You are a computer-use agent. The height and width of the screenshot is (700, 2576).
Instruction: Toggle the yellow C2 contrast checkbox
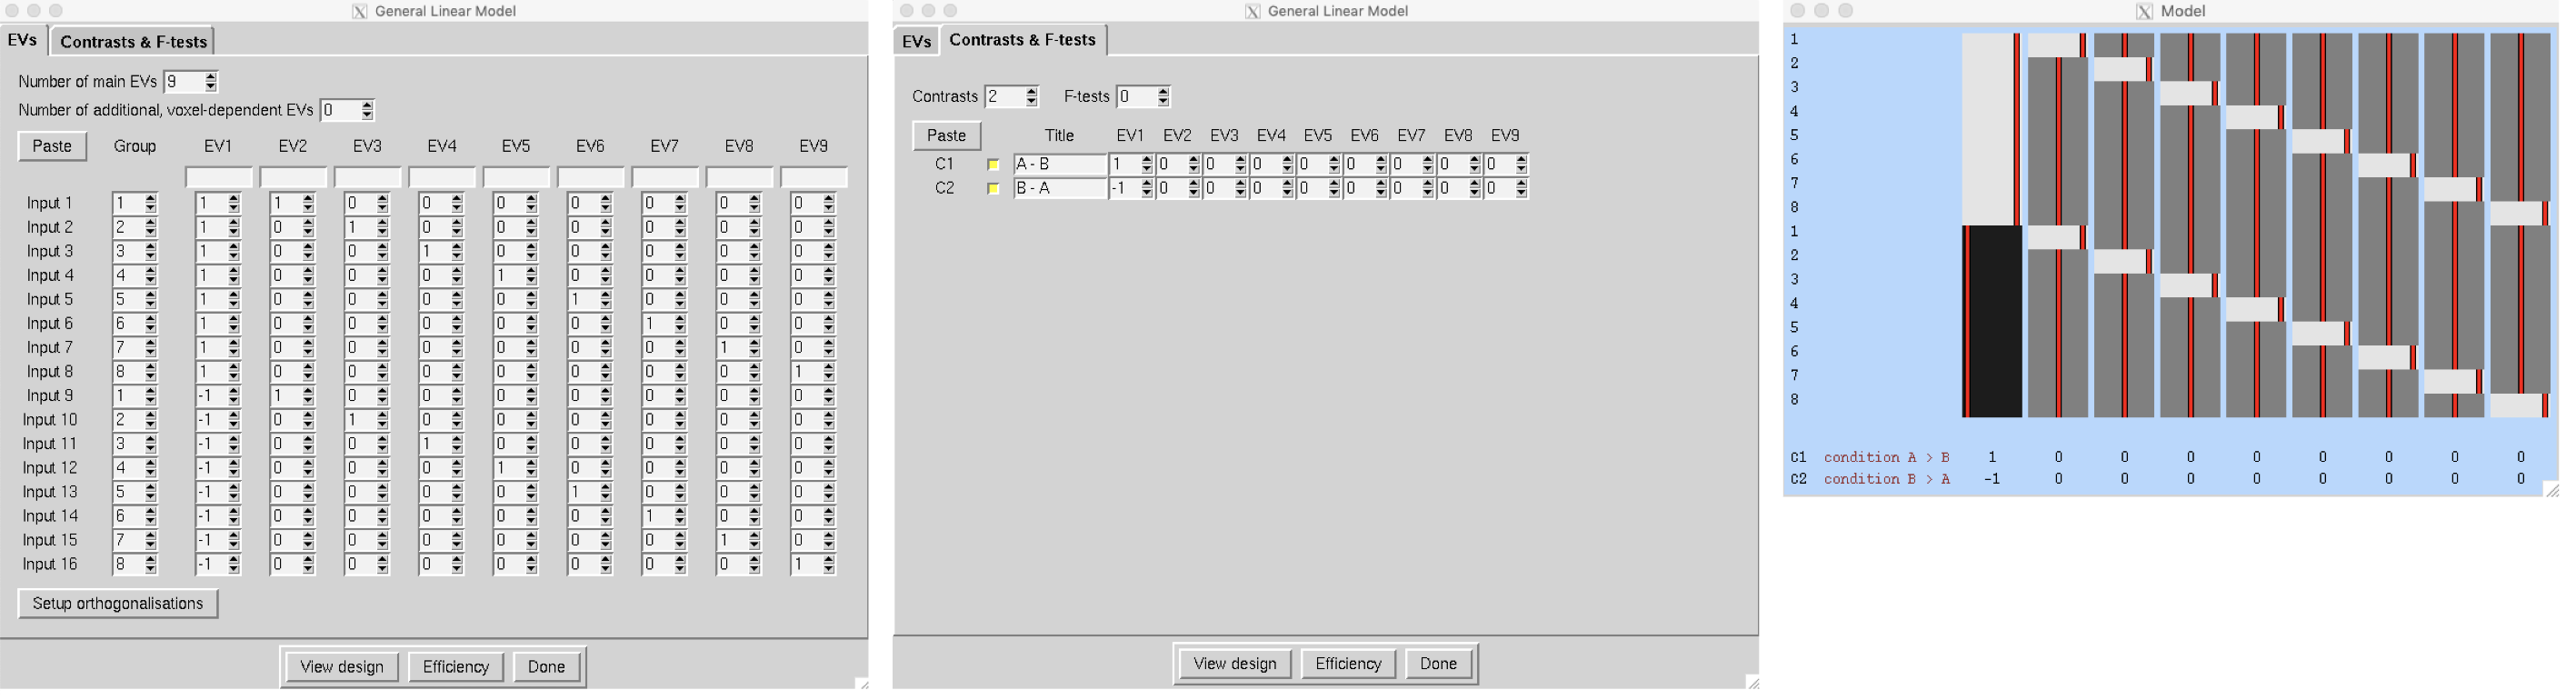tap(993, 189)
